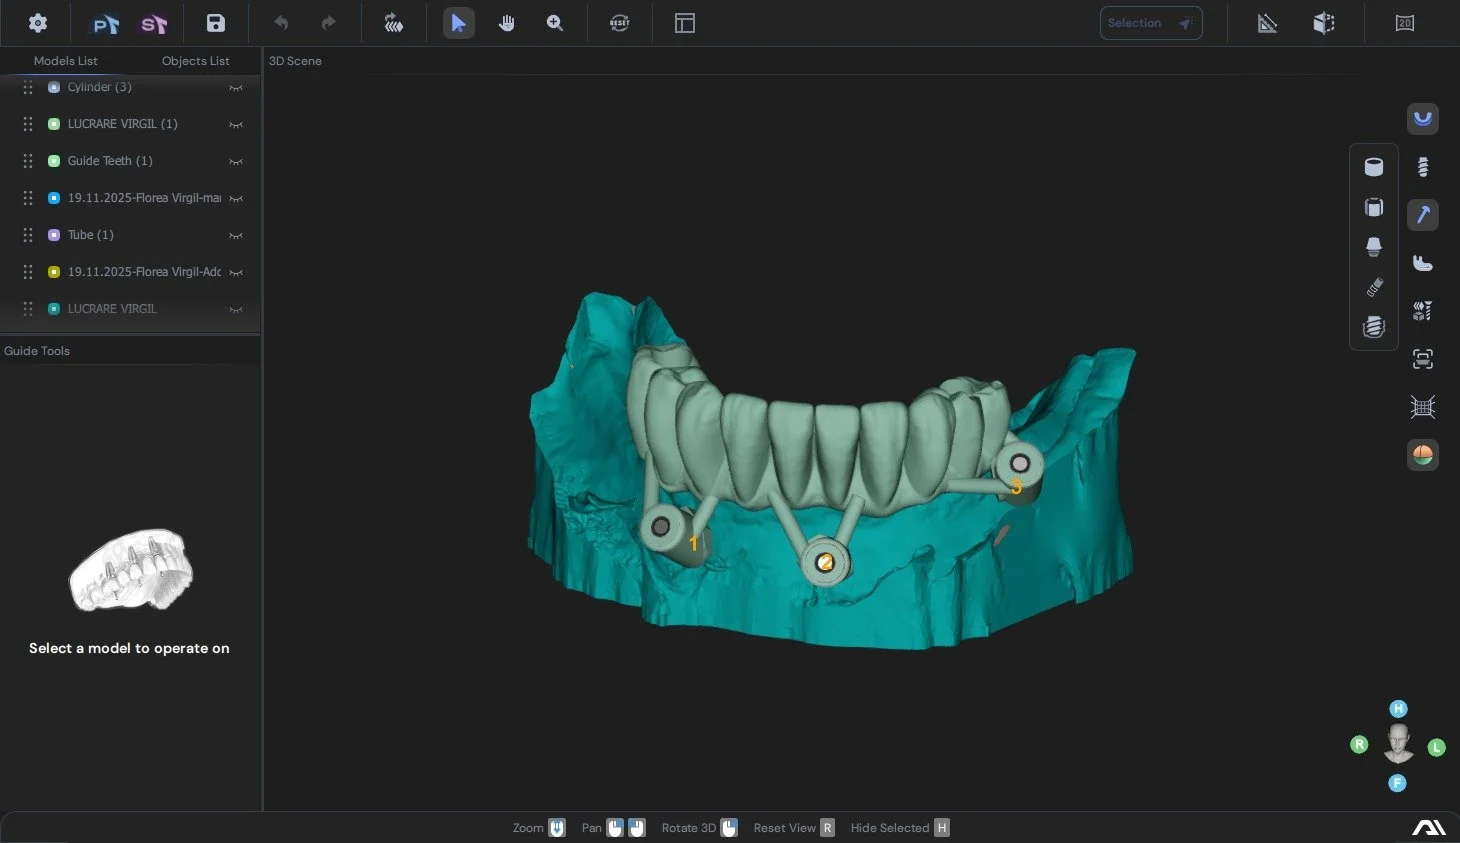Click the 3D Scene tab
Image resolution: width=1460 pixels, height=843 pixels.
(294, 61)
